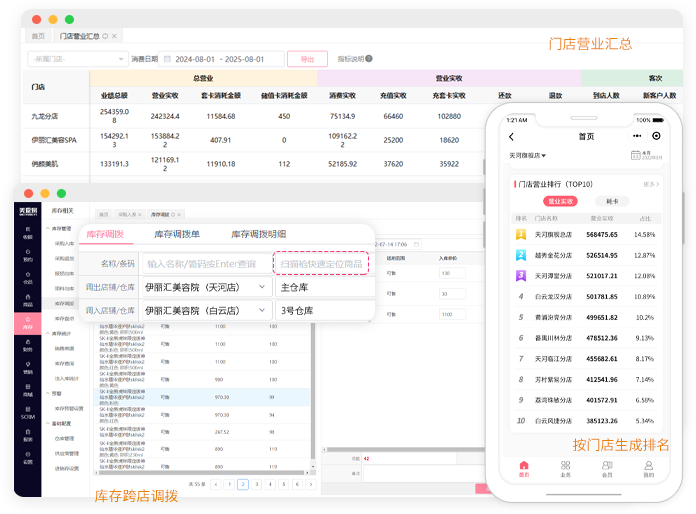Viewport: 696px width, 514px height.
Task: Collapse the 基础配置 tree group
Action: [x=47, y=423]
